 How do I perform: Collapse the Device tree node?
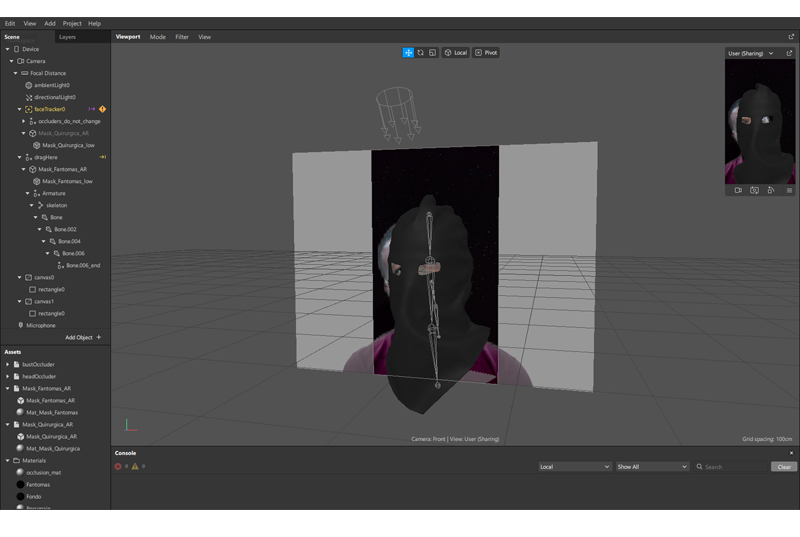coord(8,49)
